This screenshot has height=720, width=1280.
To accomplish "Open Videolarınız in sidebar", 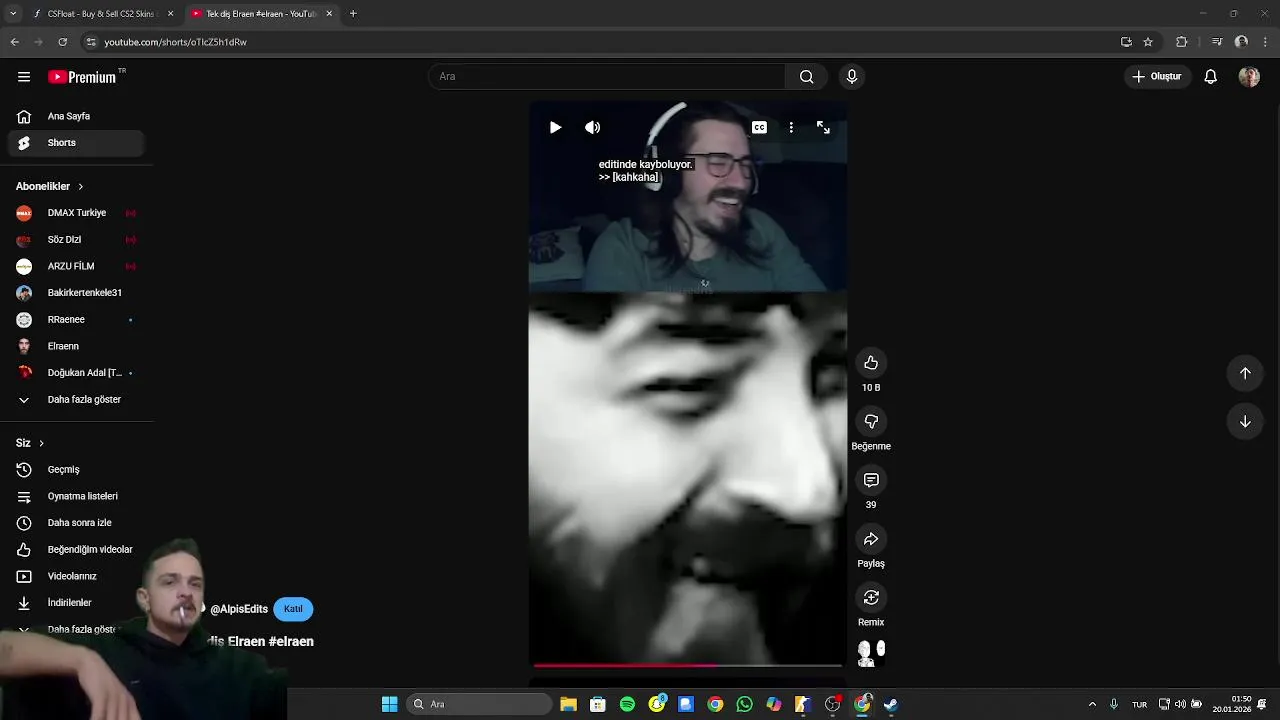I will 76,576.
